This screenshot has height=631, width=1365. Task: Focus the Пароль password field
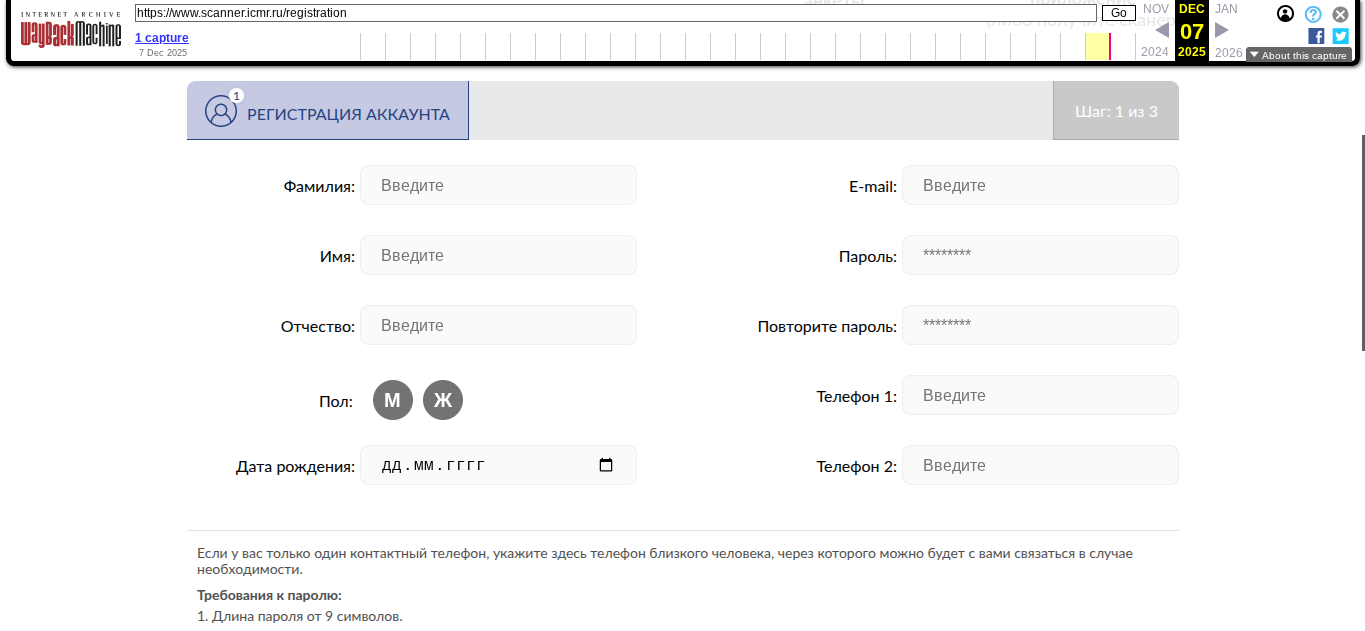point(1040,255)
